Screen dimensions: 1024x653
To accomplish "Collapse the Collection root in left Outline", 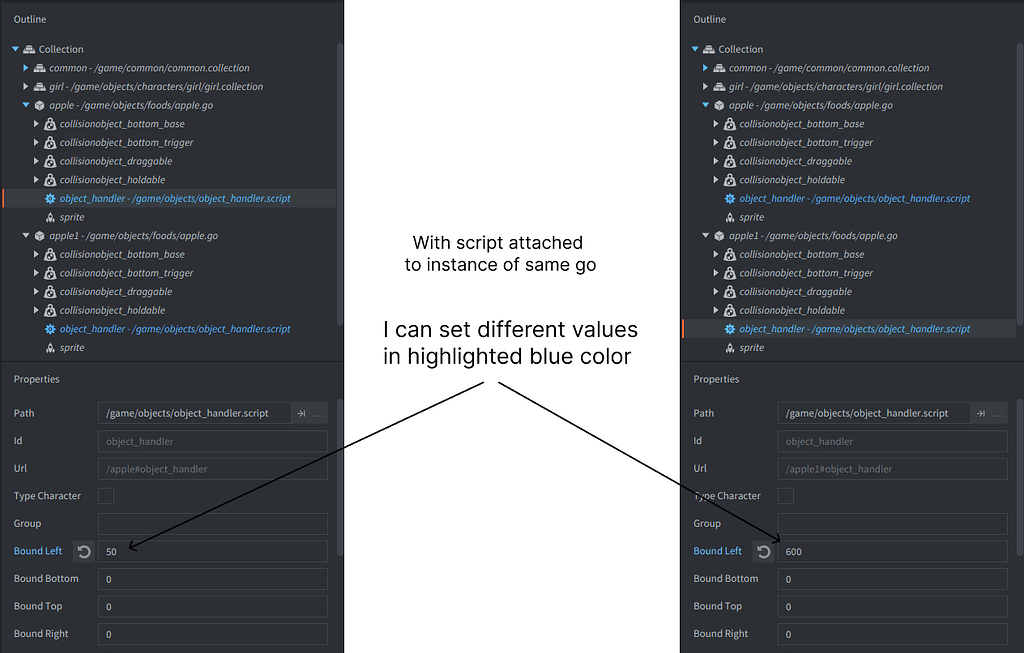I will pos(14,48).
